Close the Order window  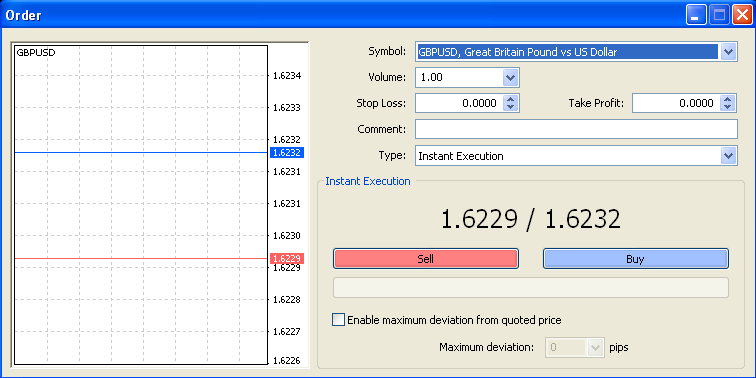pos(742,15)
